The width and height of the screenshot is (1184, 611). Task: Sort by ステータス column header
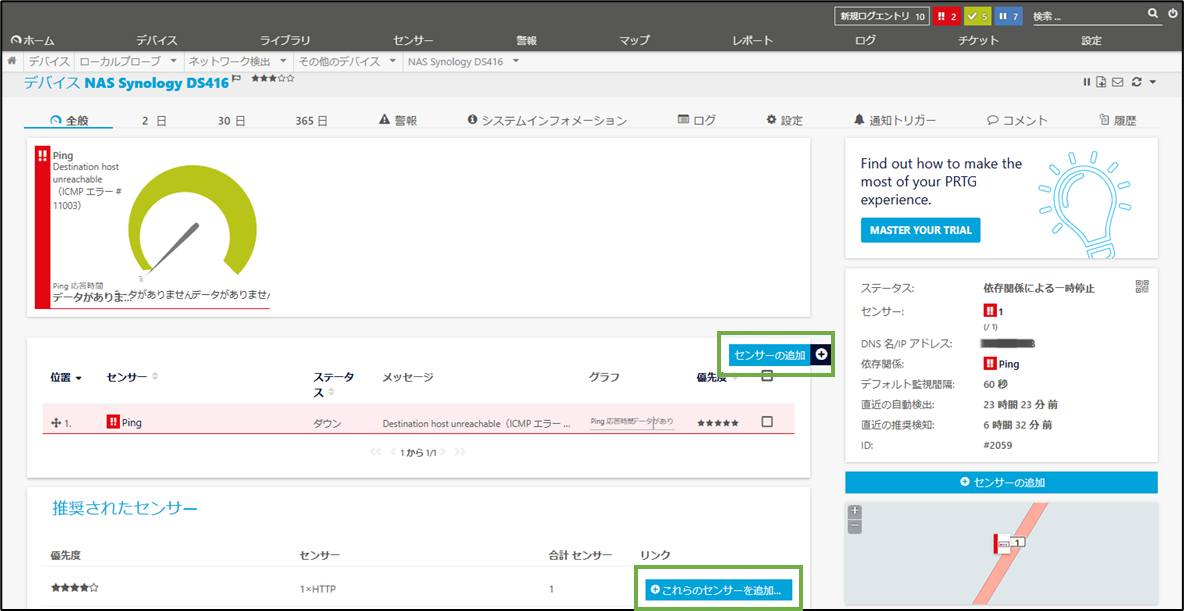click(x=335, y=384)
